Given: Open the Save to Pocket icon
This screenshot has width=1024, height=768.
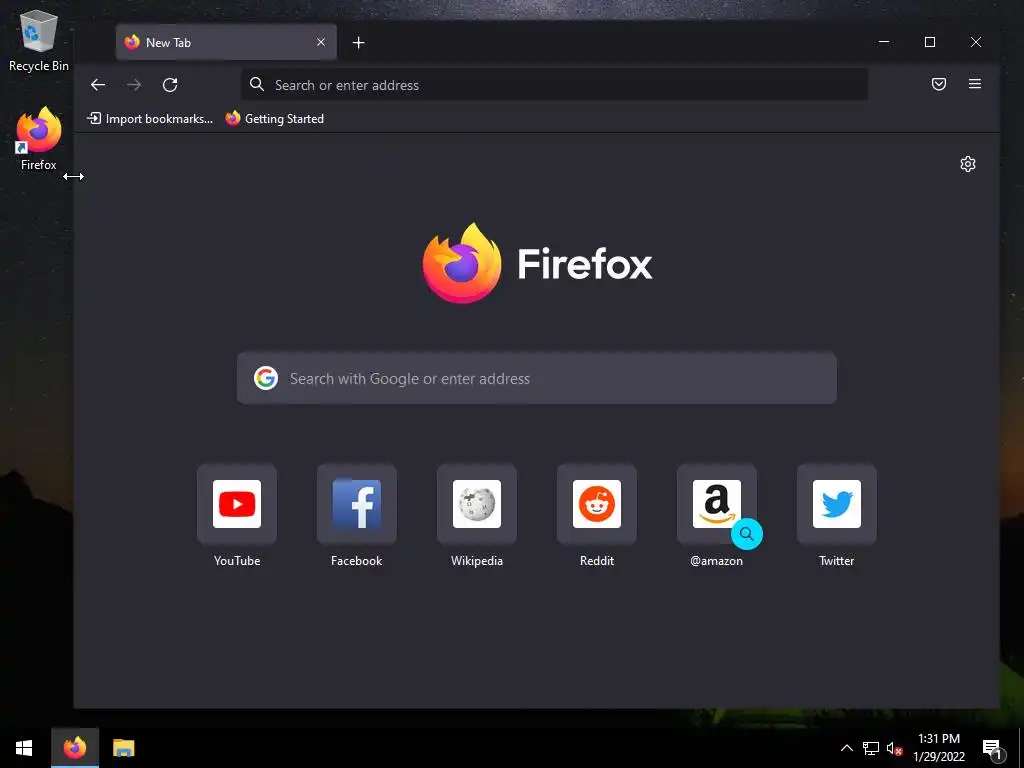Looking at the screenshot, I should [x=938, y=84].
